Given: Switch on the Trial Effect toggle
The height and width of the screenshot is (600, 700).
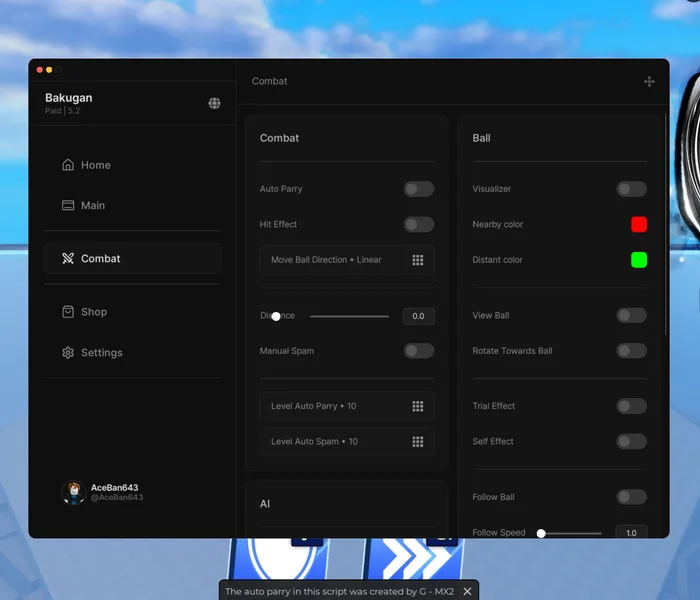Looking at the screenshot, I should point(631,406).
